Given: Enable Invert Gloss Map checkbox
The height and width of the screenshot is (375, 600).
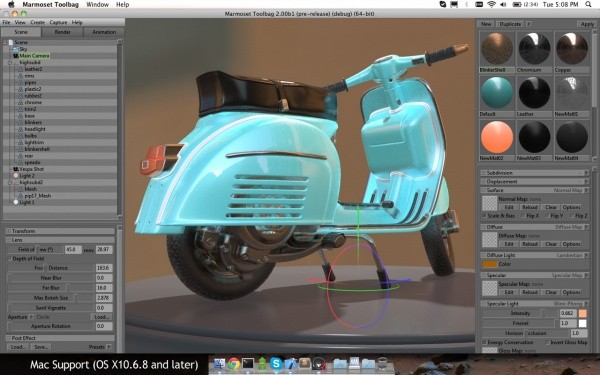Looking at the screenshot, I should tap(547, 342).
